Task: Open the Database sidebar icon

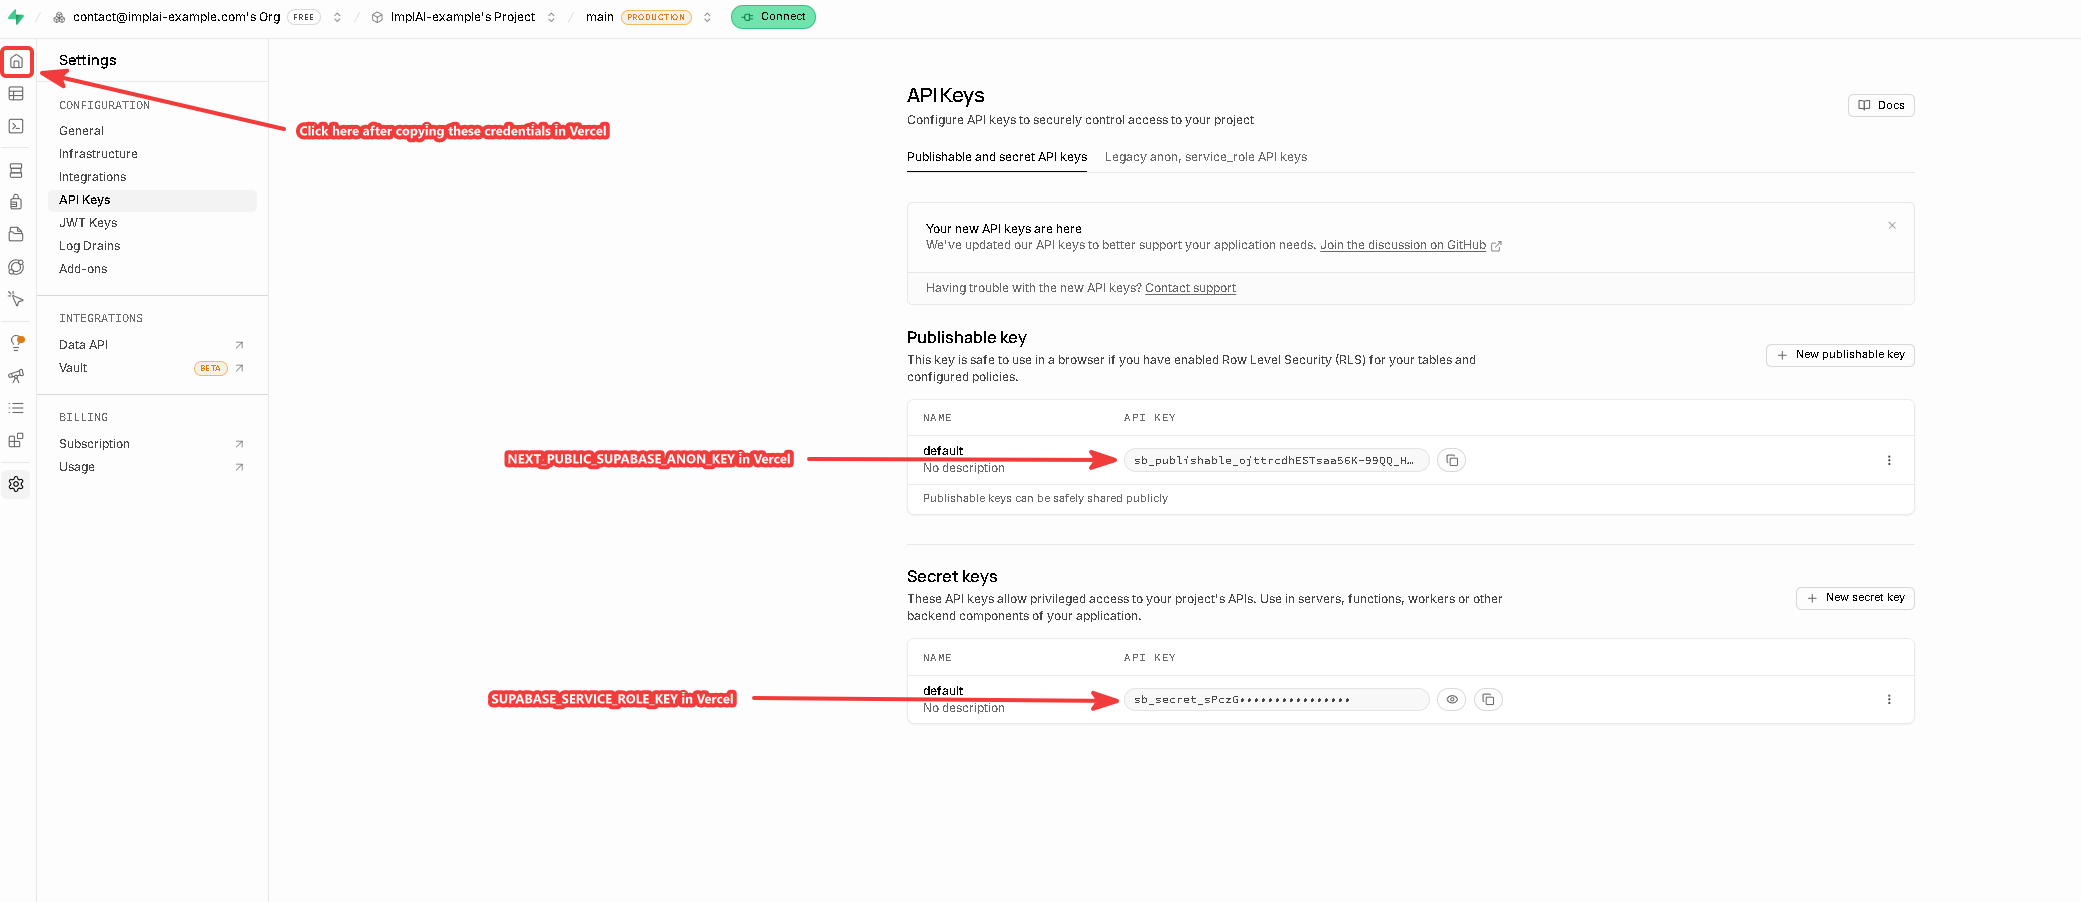Action: [x=16, y=171]
